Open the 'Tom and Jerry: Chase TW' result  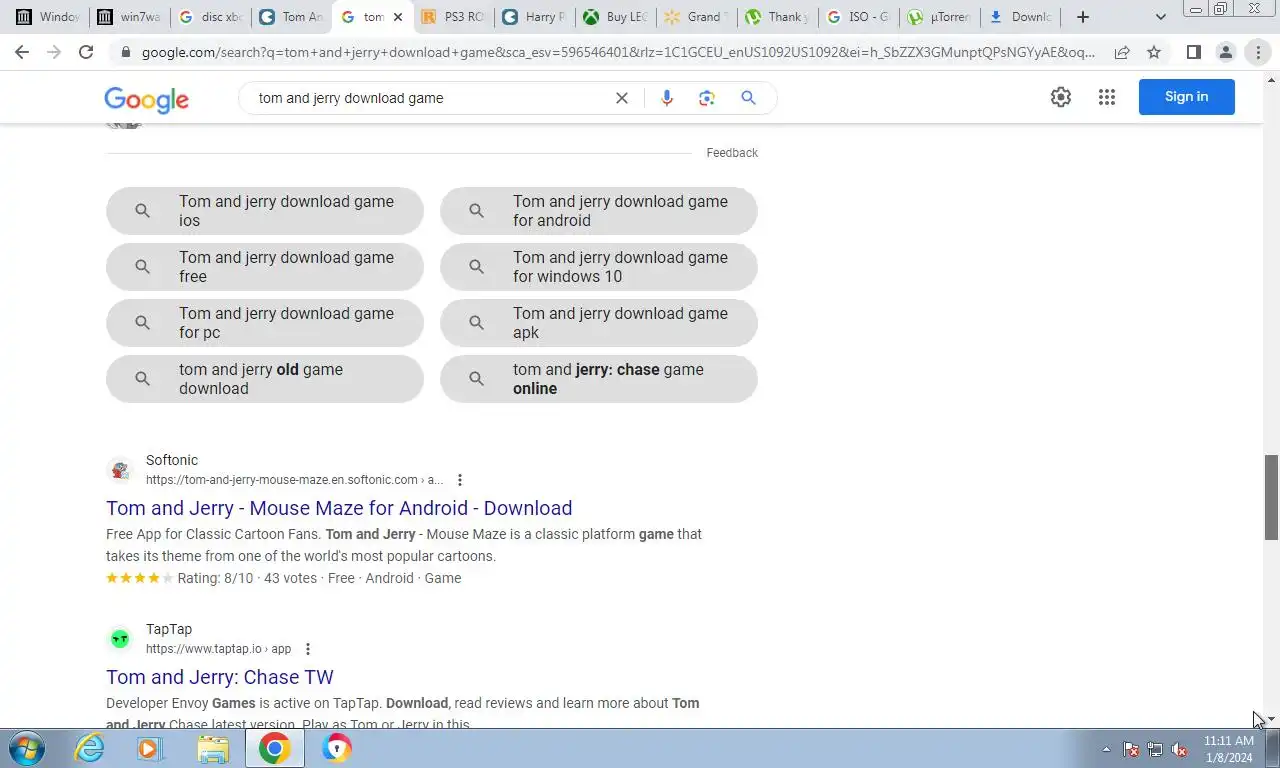pyautogui.click(x=220, y=677)
